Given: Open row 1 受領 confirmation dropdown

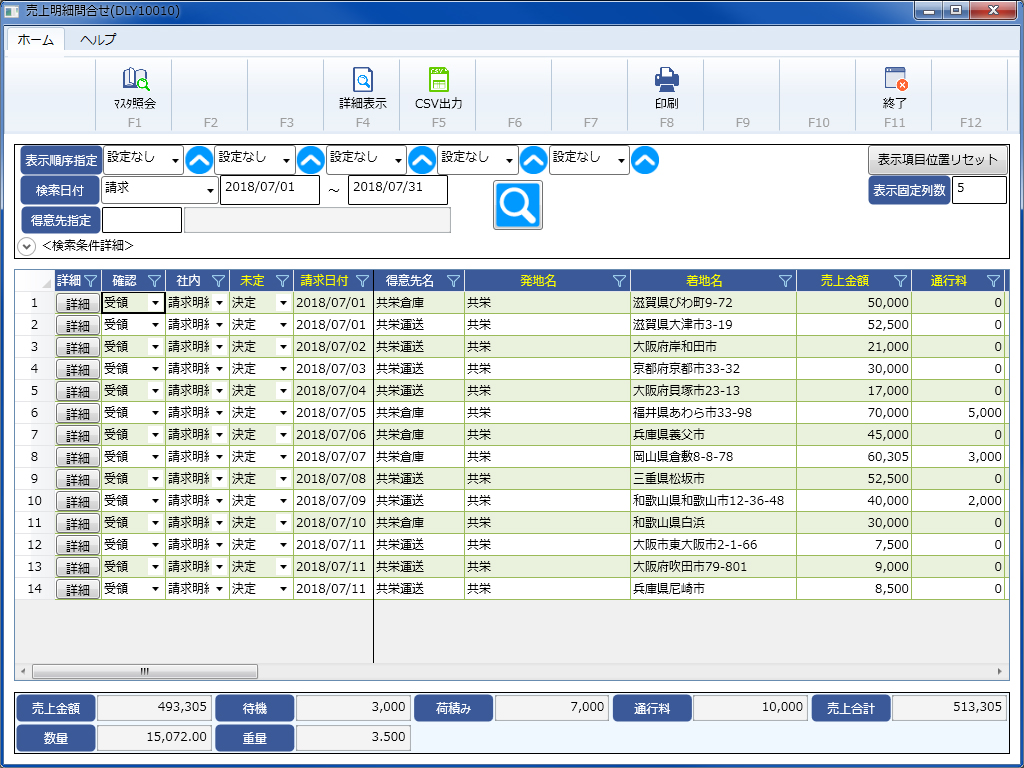Looking at the screenshot, I should pos(155,303).
